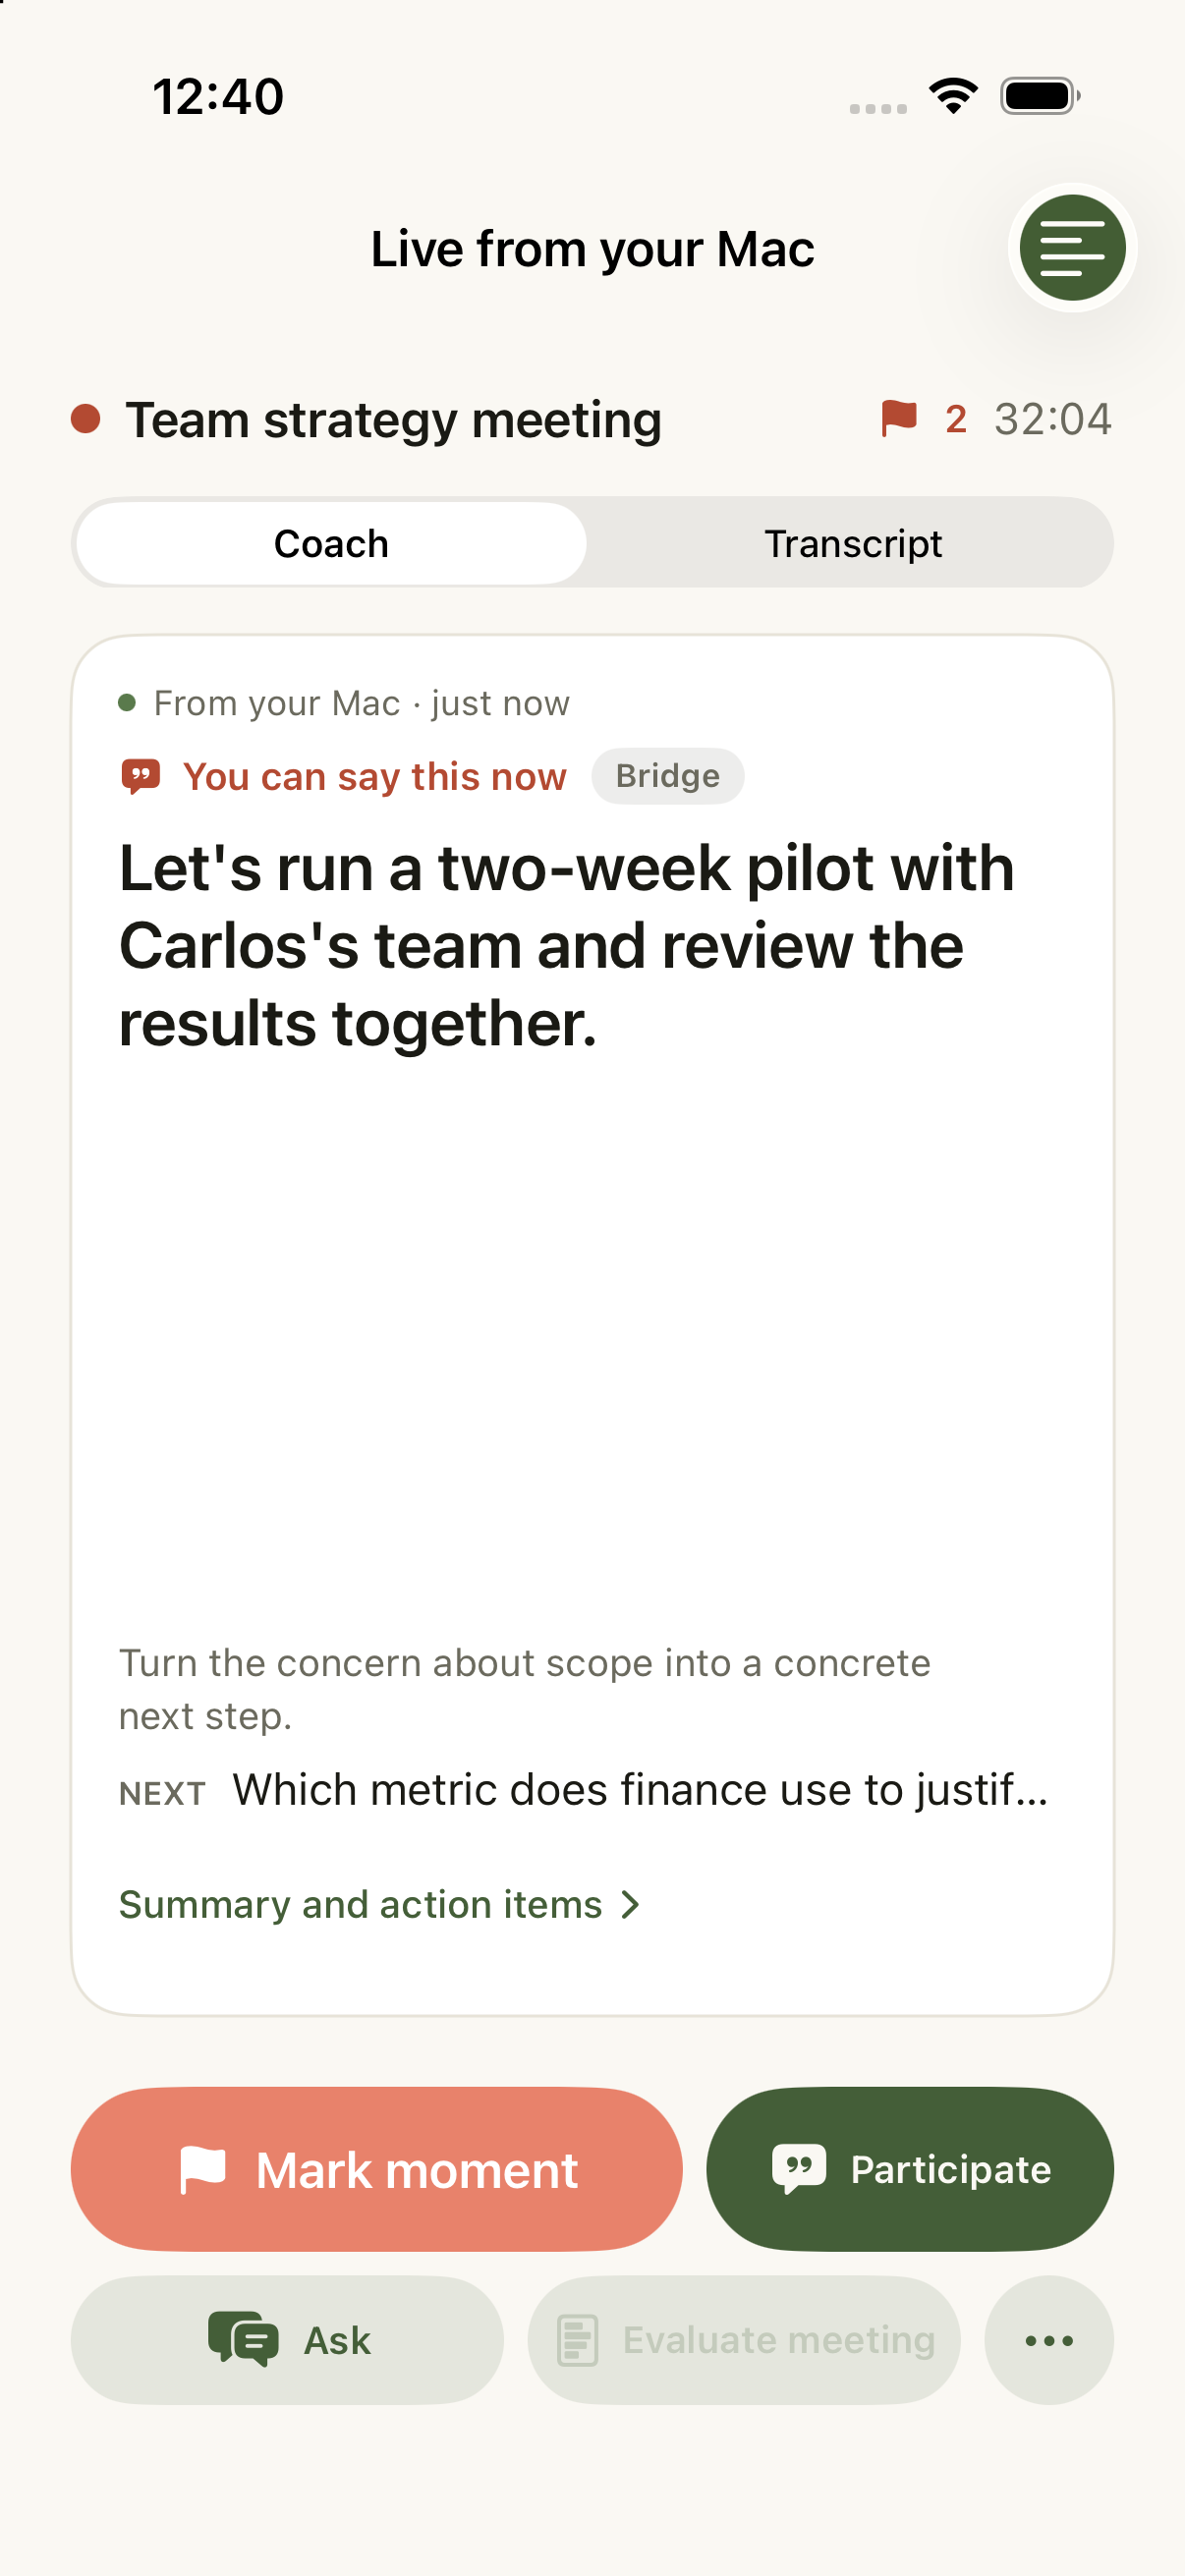The height and width of the screenshot is (2576, 1185).
Task: Tap the quote bubble icon beside suggestion
Action: point(141,777)
